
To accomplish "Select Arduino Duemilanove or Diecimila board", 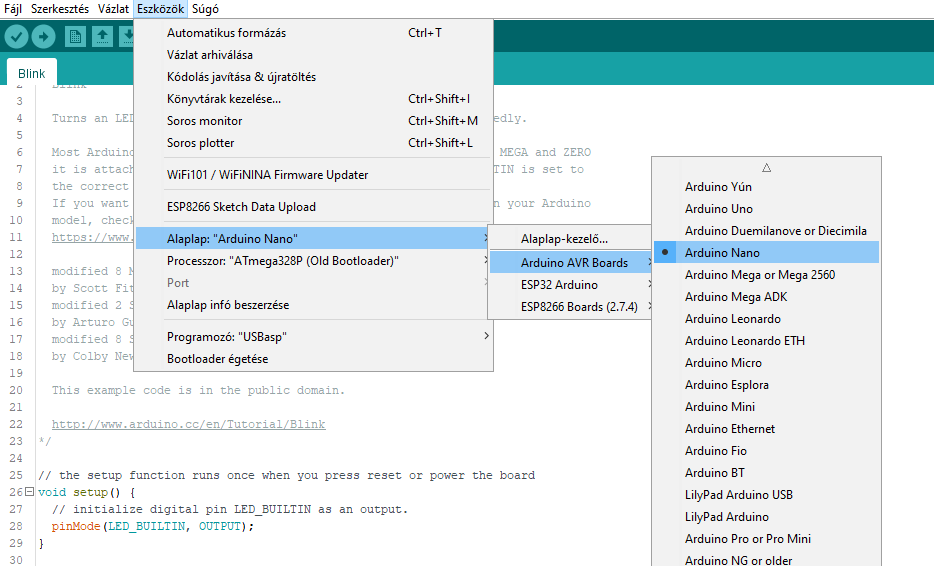I will (766, 231).
